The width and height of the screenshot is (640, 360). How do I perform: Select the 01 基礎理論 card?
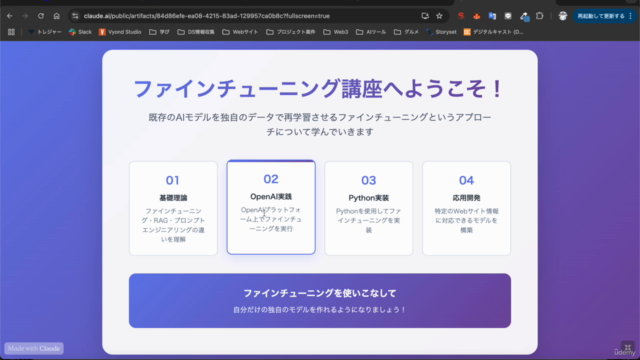173,208
